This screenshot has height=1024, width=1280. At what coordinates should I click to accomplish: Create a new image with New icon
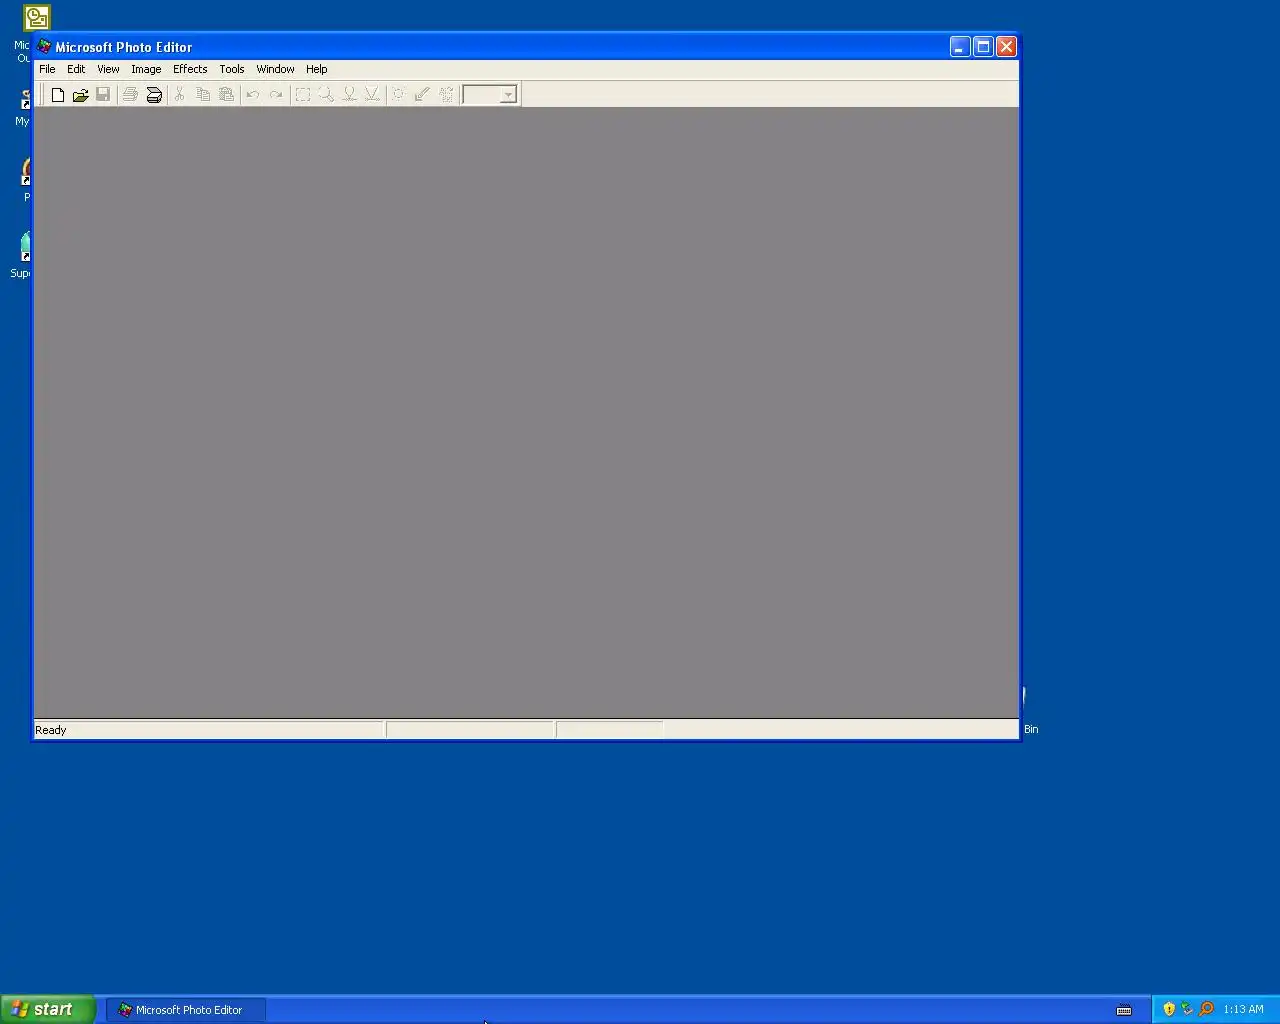[x=58, y=95]
